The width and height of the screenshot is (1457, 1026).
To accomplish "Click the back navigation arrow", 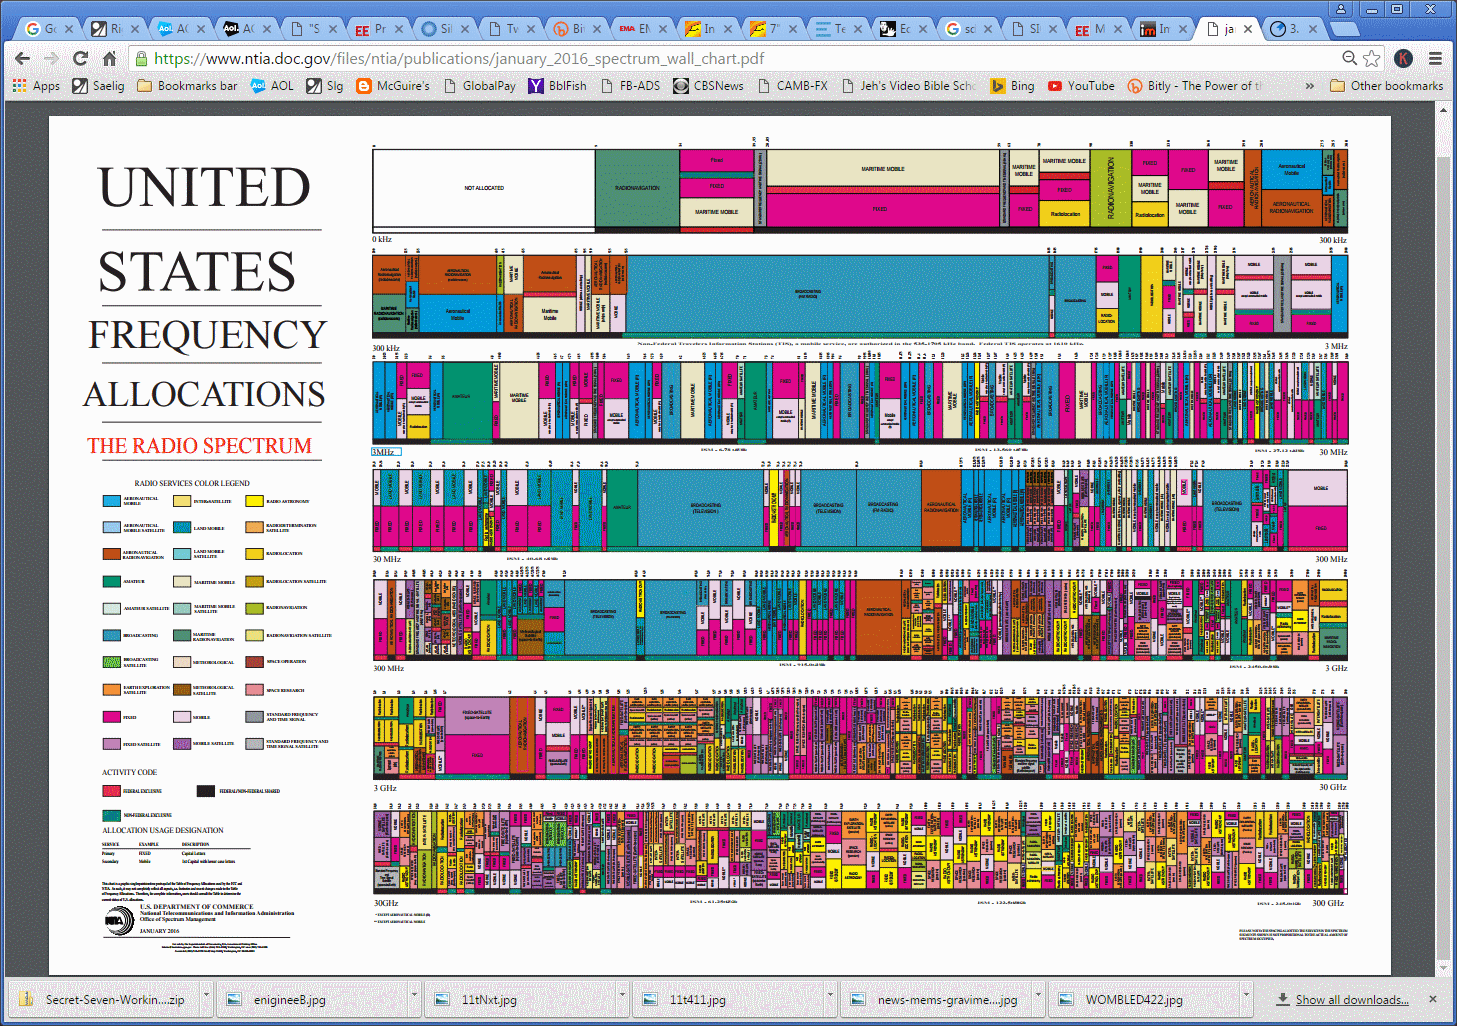I will click(x=21, y=58).
